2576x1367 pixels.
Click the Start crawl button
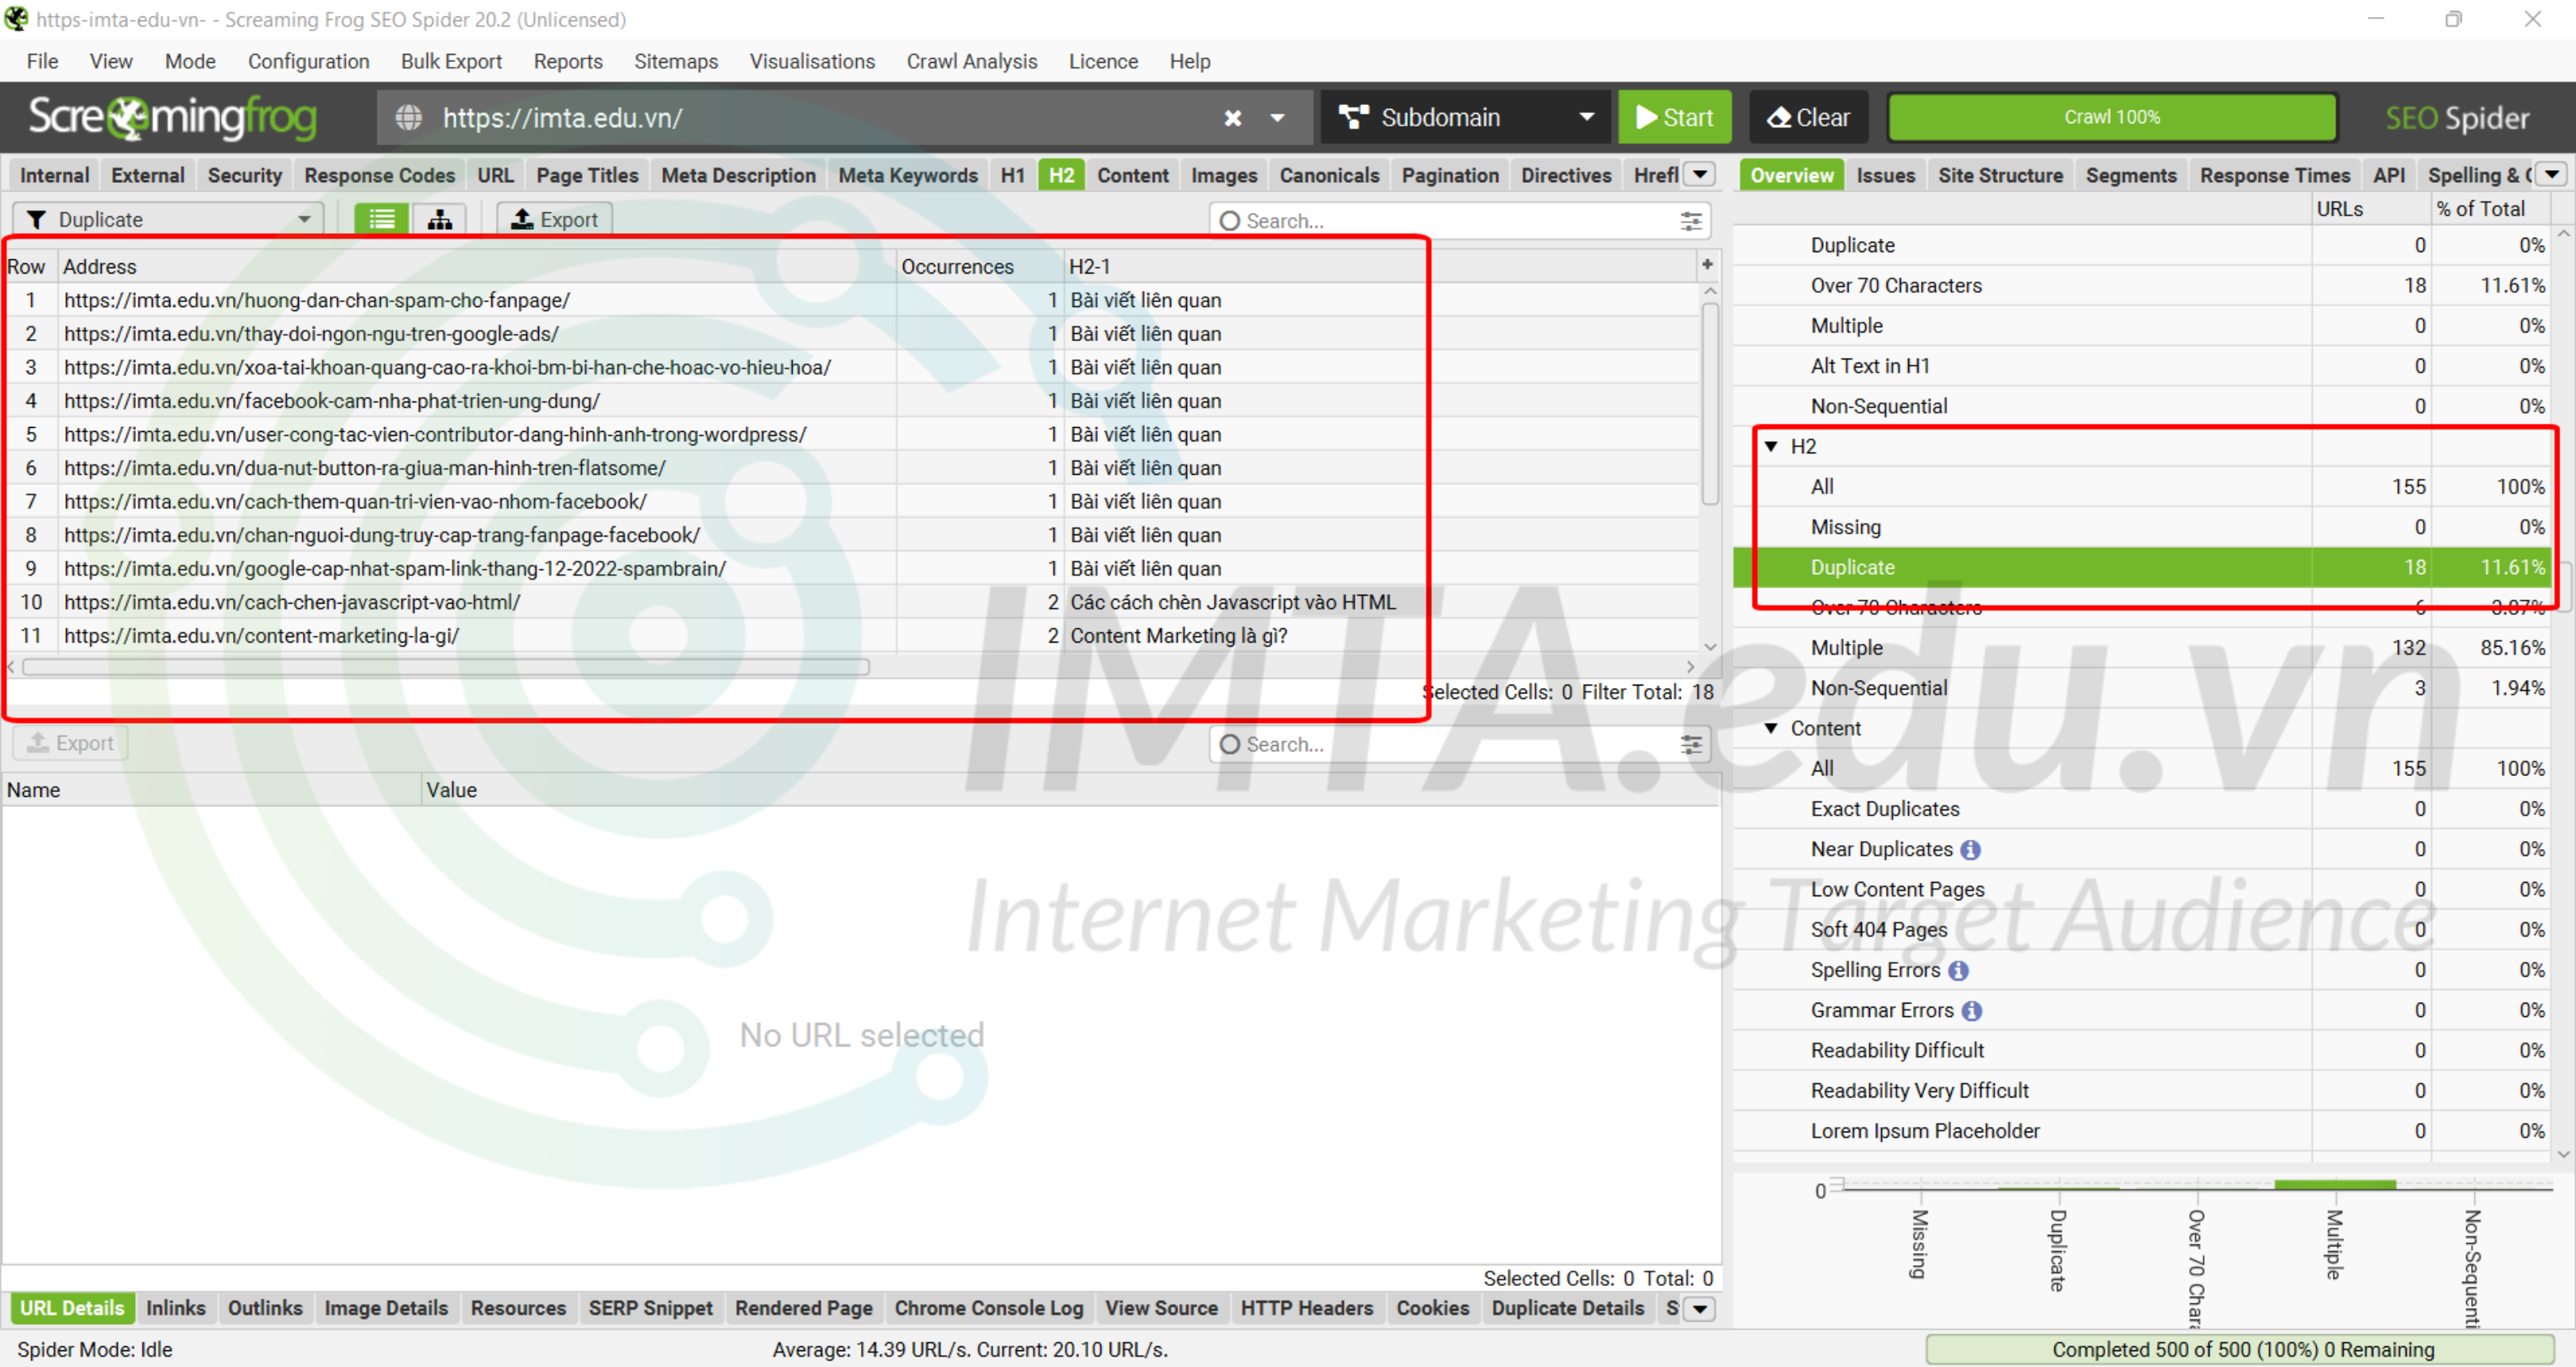pos(1674,116)
